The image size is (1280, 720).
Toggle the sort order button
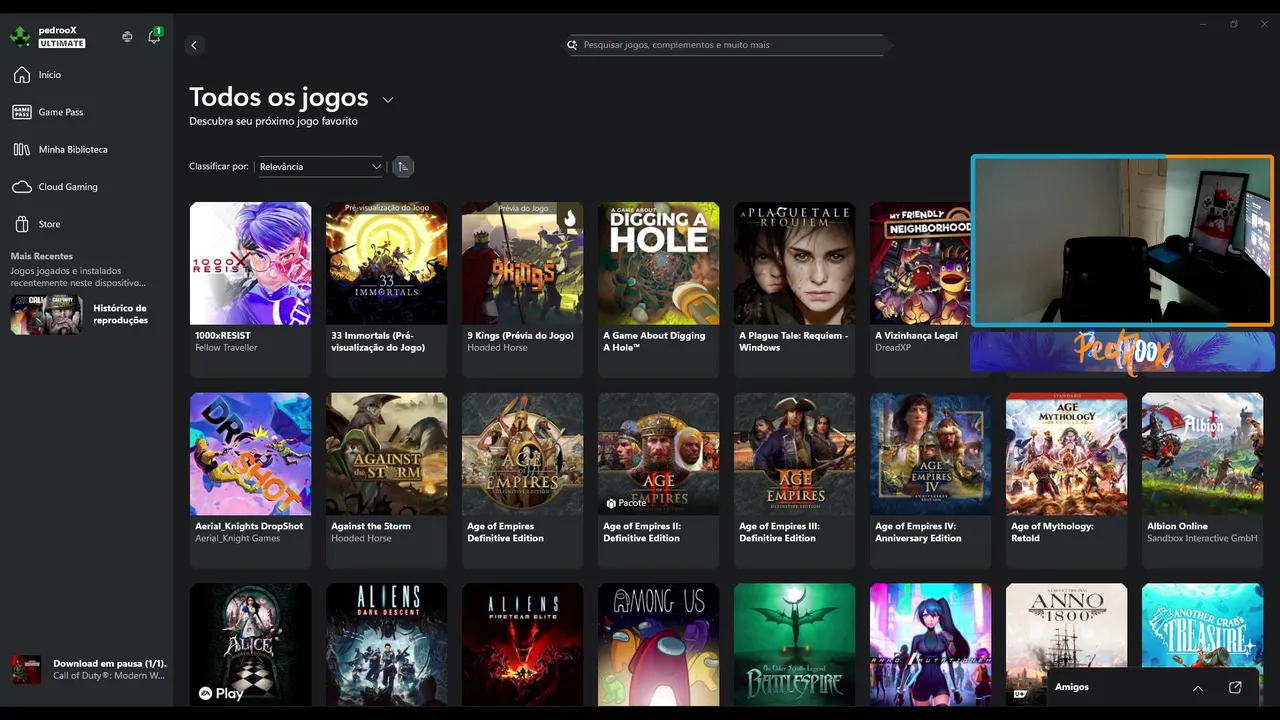click(x=403, y=167)
